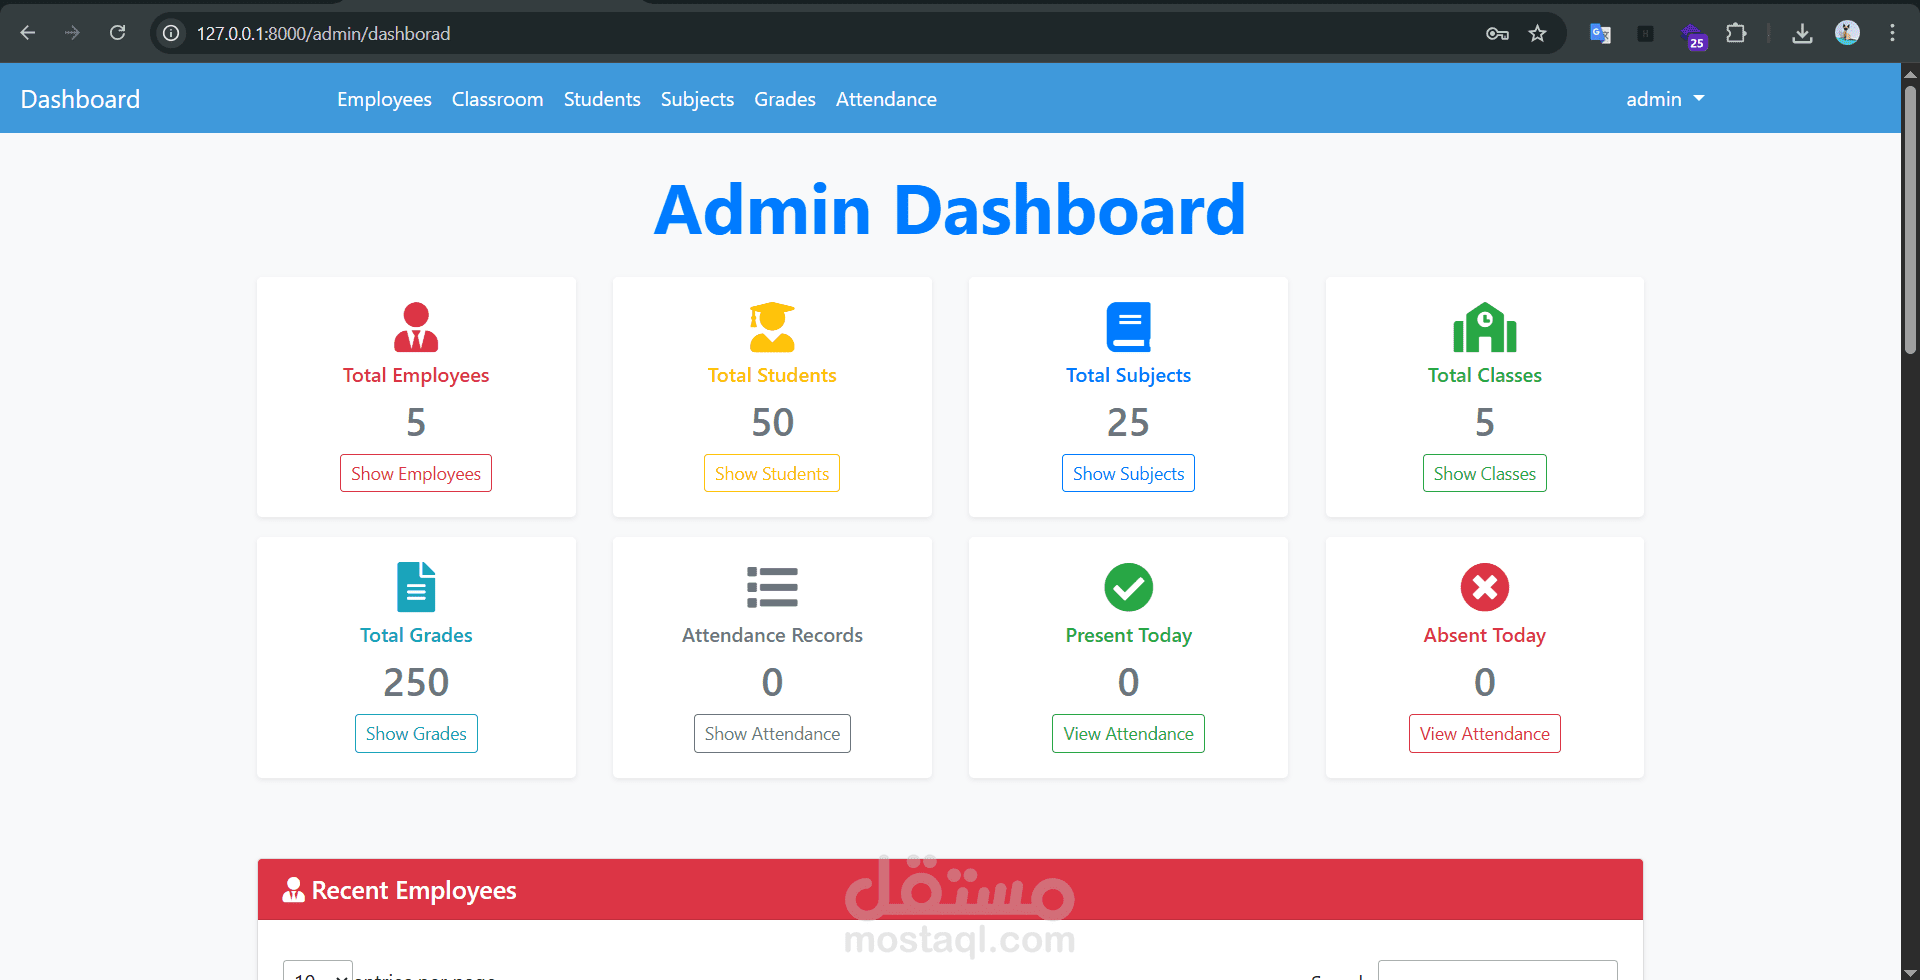
Task: Click the yellow graduate student icon
Action: click(771, 326)
